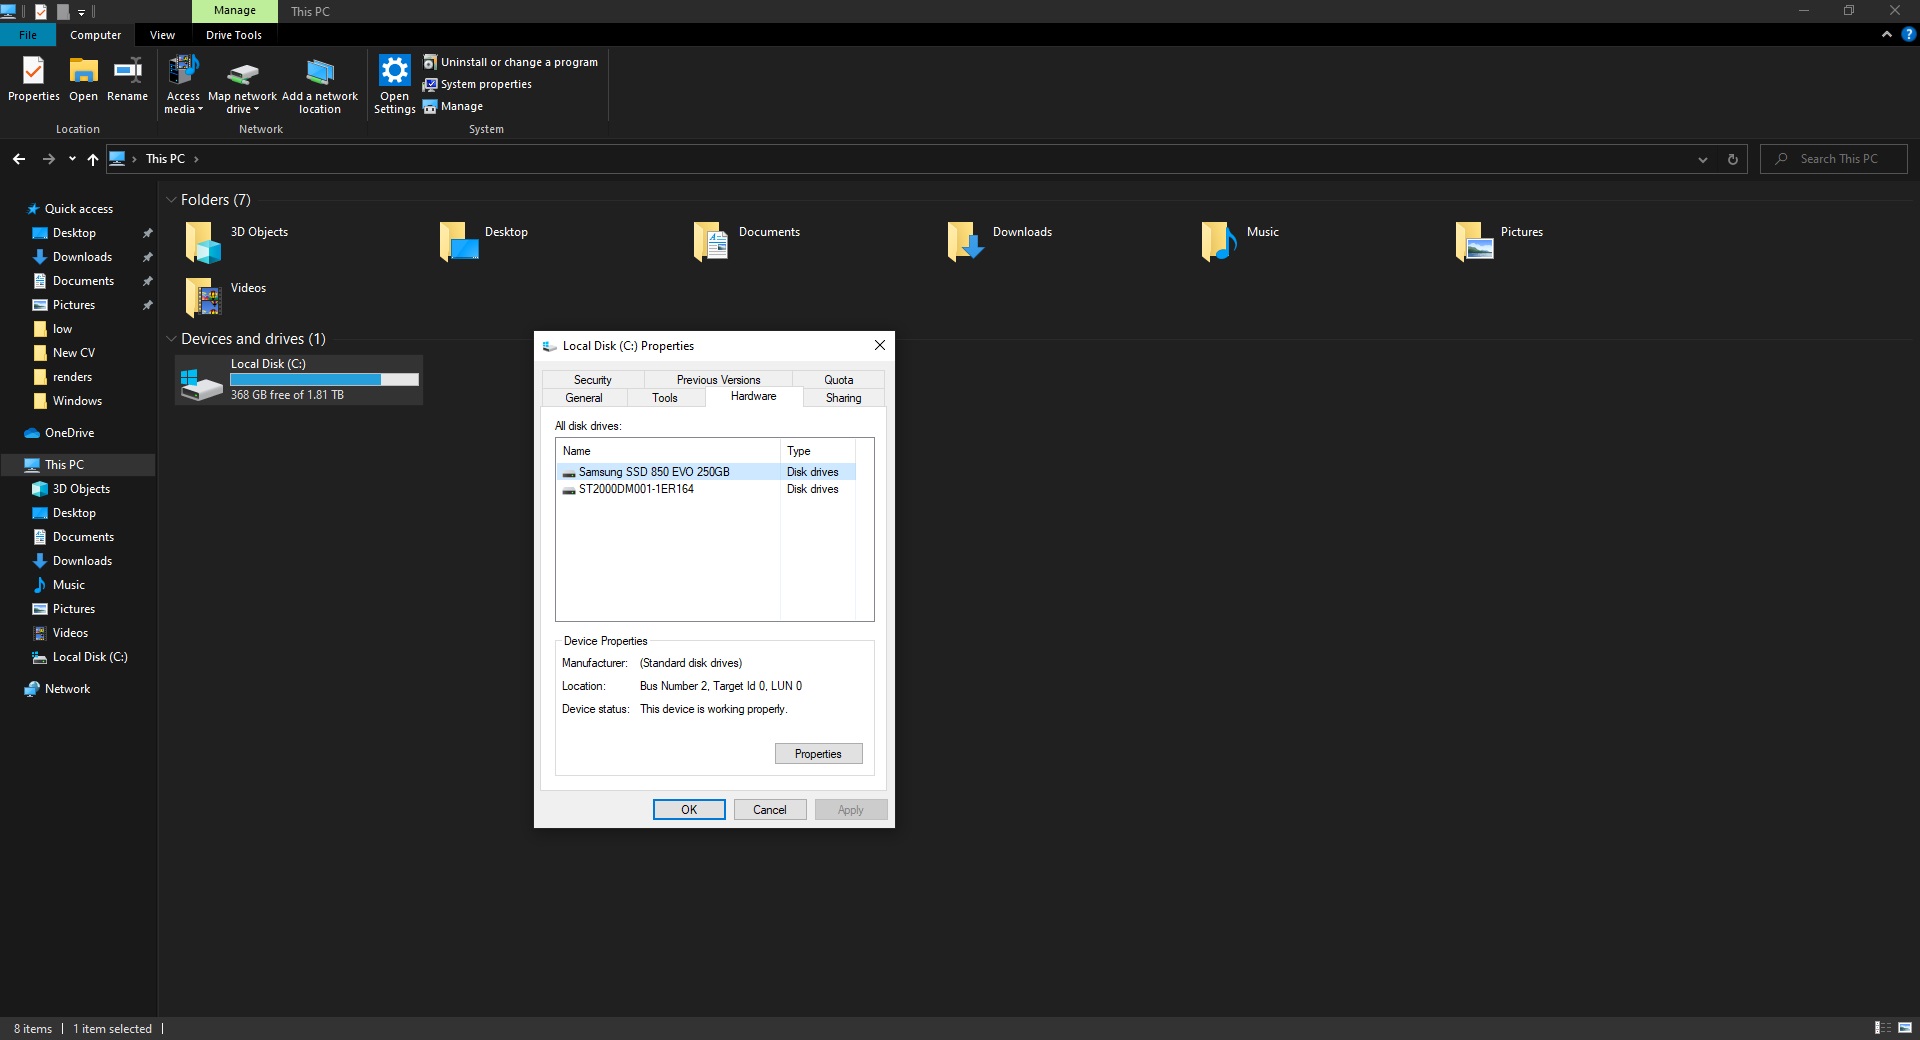Screen dimensions: 1920x1040
Task: Go back with the back arrow
Action: click(19, 159)
